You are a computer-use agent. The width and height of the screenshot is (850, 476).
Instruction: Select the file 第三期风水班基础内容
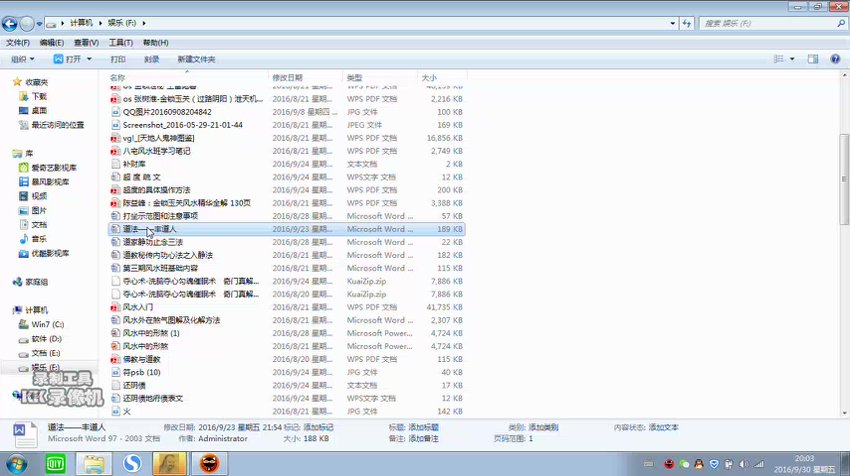click(x=160, y=268)
